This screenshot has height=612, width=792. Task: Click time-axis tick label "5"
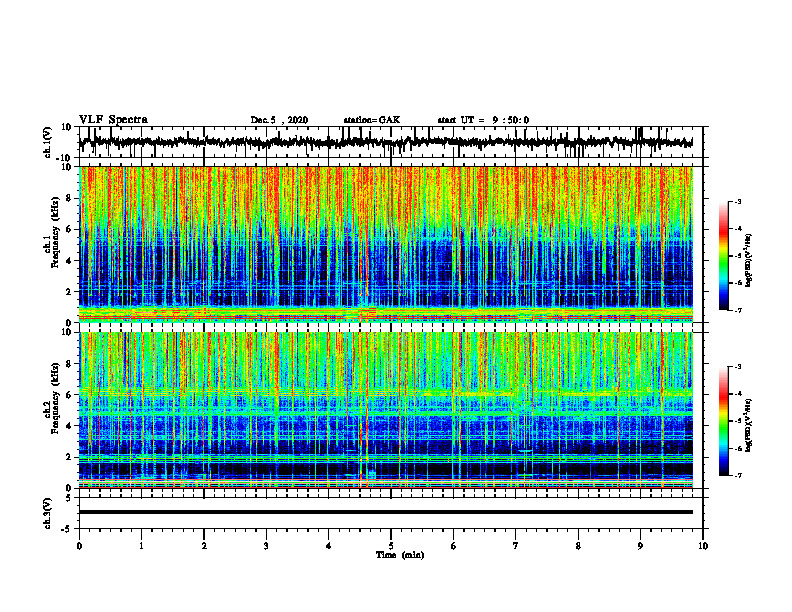(x=391, y=546)
